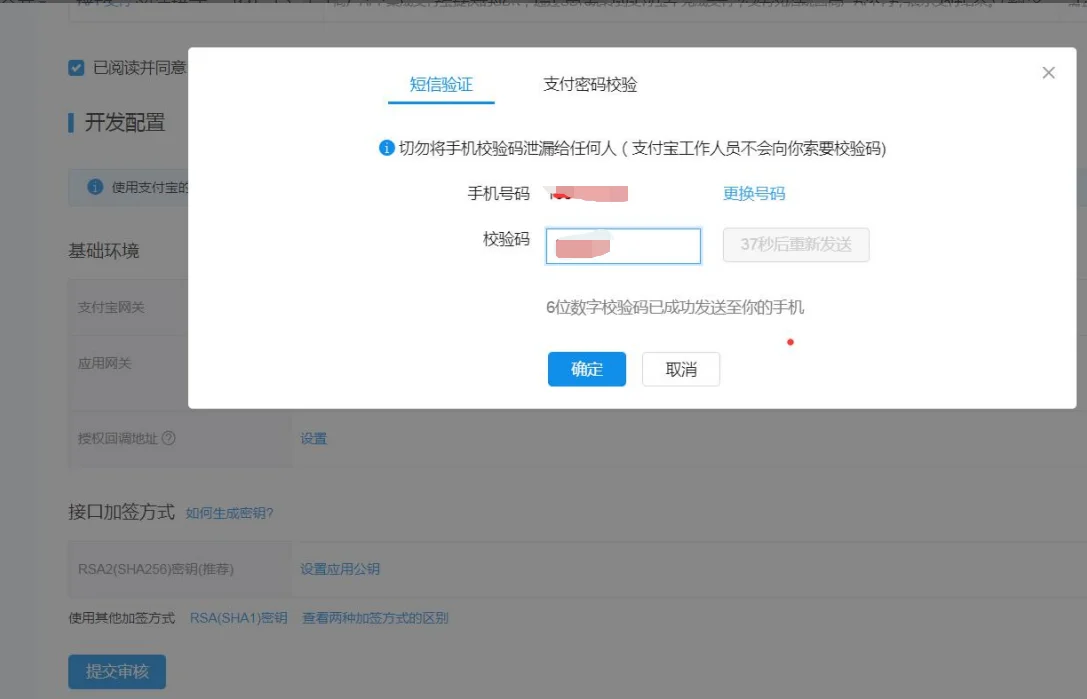Toggle the 已阅读并同意 checkbox
This screenshot has height=699, width=1087.
(76, 67)
